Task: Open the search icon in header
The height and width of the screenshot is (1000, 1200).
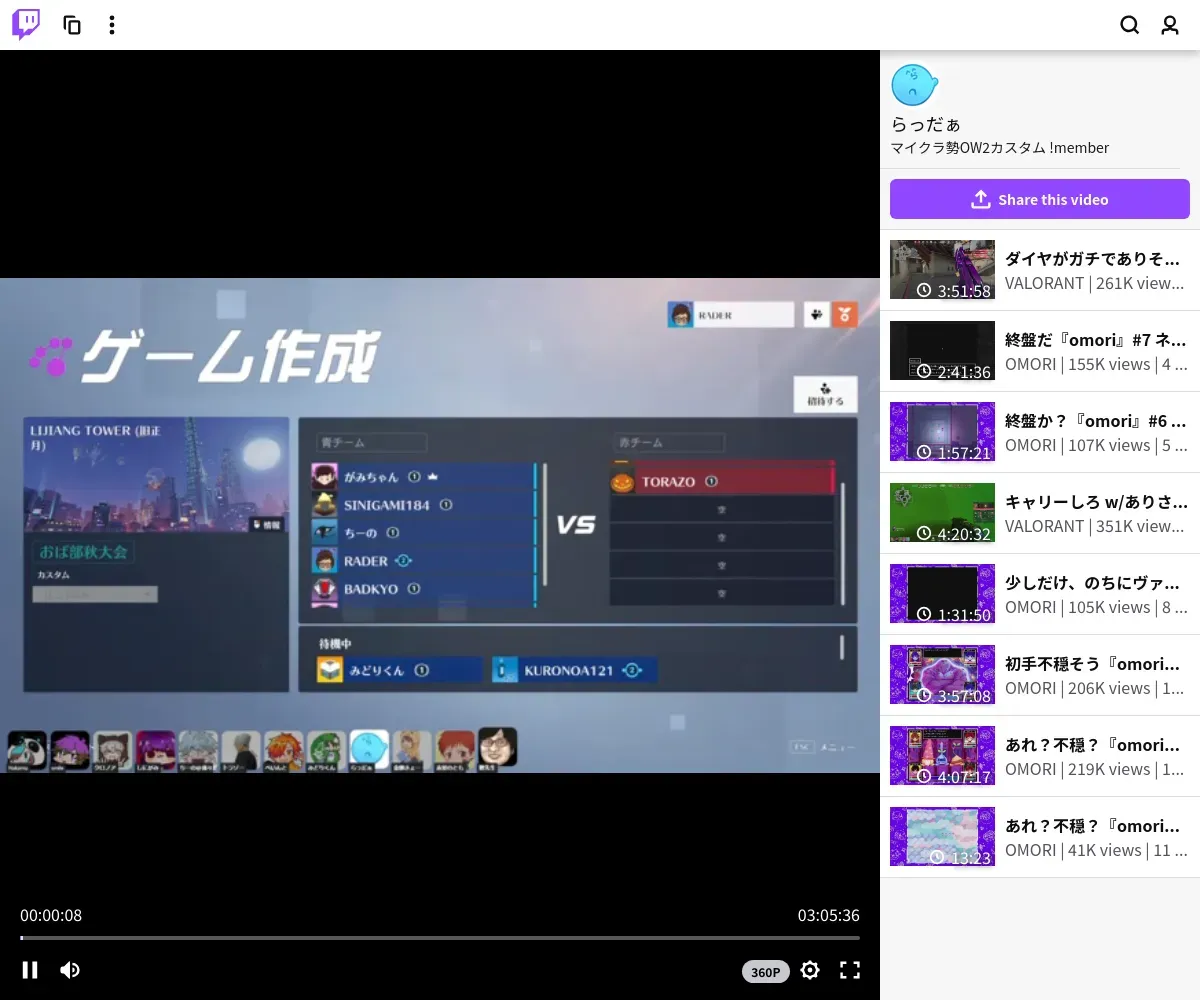Action: (1130, 25)
